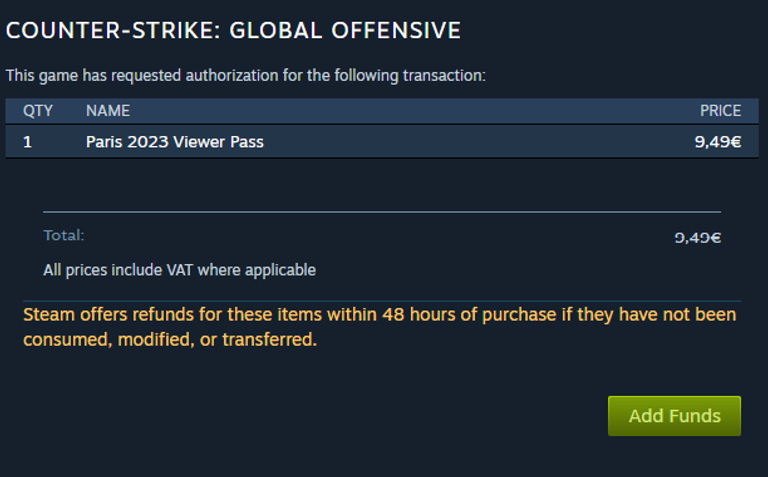The height and width of the screenshot is (477, 768).
Task: Click the '48 hours' text in refund notice
Action: pyautogui.click(x=419, y=314)
